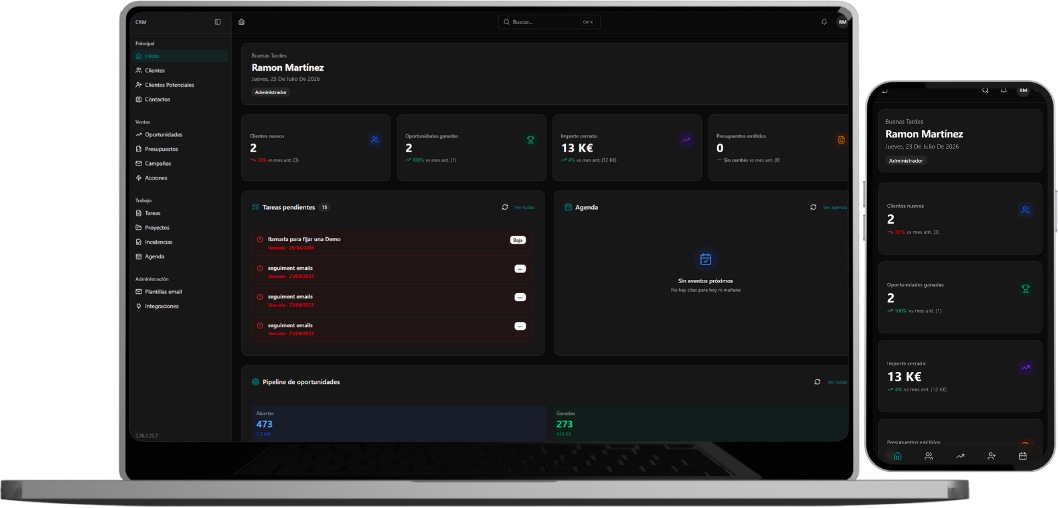Click the home breadcrumb icon in top bar

[x=242, y=22]
